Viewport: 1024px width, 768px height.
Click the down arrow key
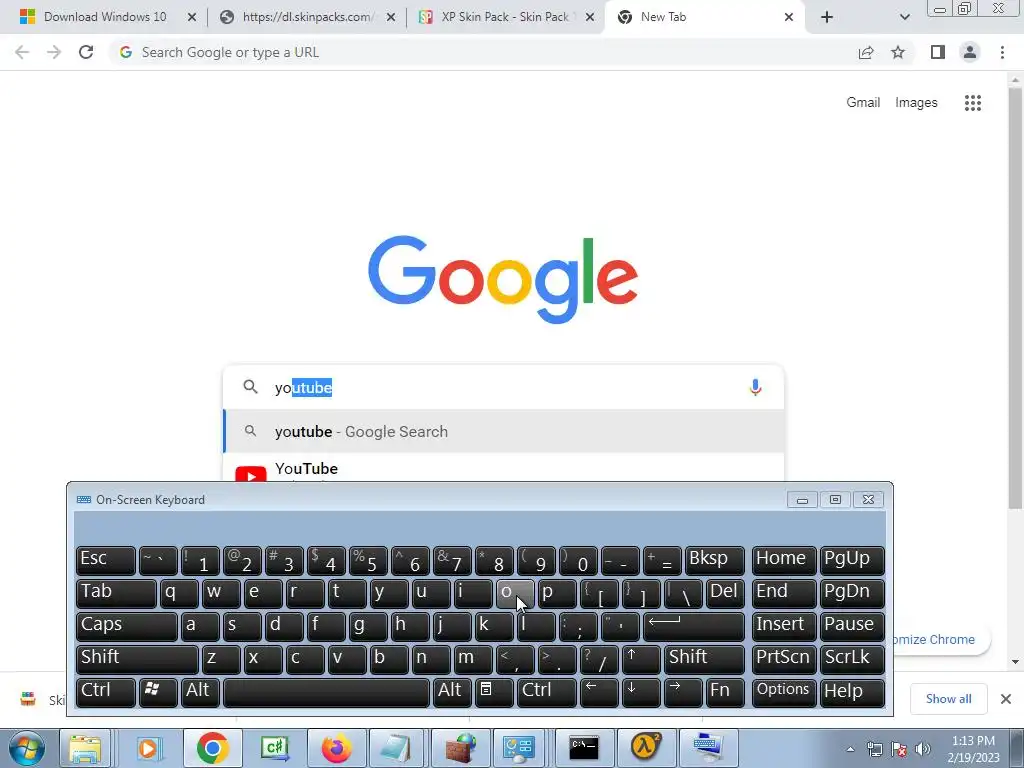(x=641, y=692)
